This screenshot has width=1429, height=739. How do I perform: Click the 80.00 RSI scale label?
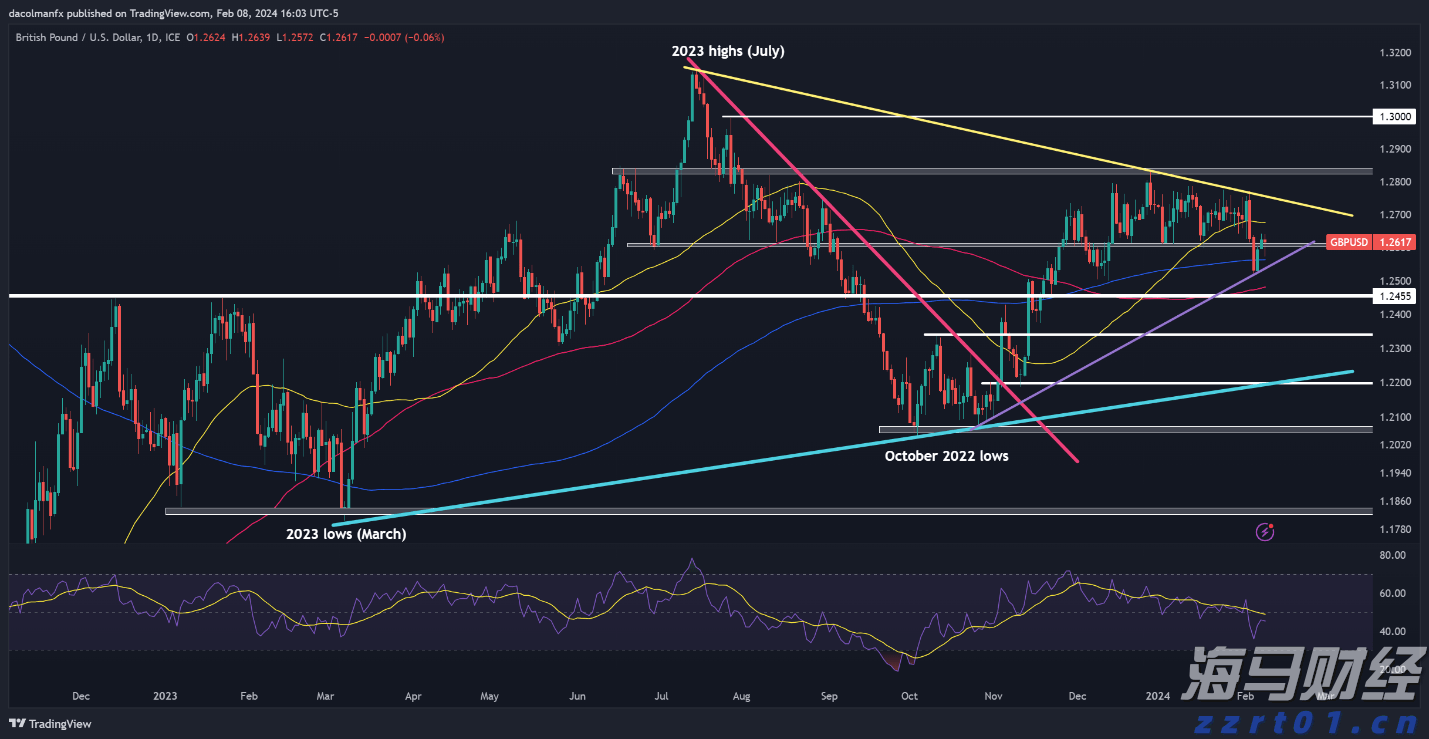(x=1393, y=555)
